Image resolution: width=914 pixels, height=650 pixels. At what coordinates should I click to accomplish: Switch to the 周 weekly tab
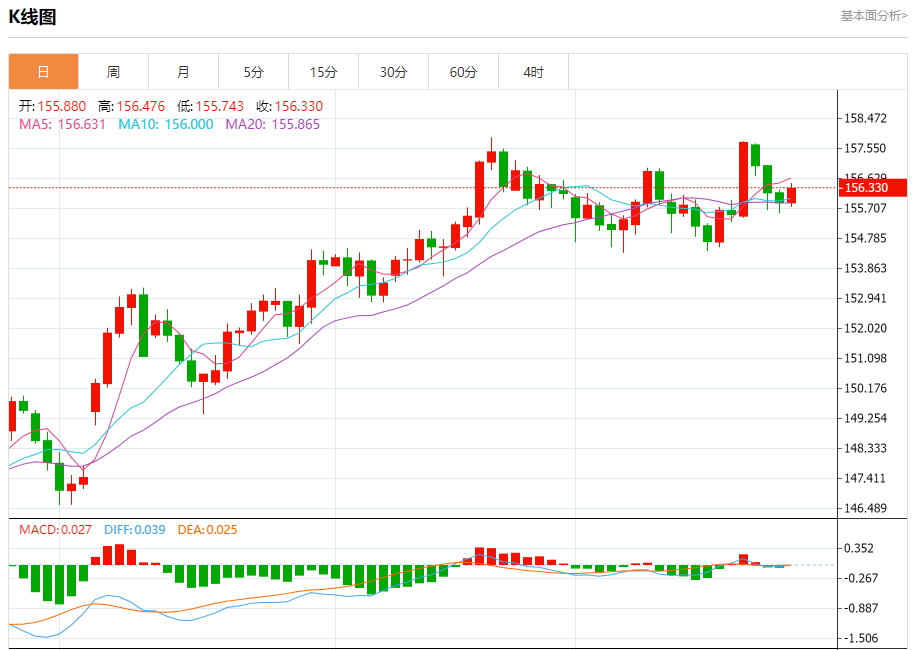(113, 72)
